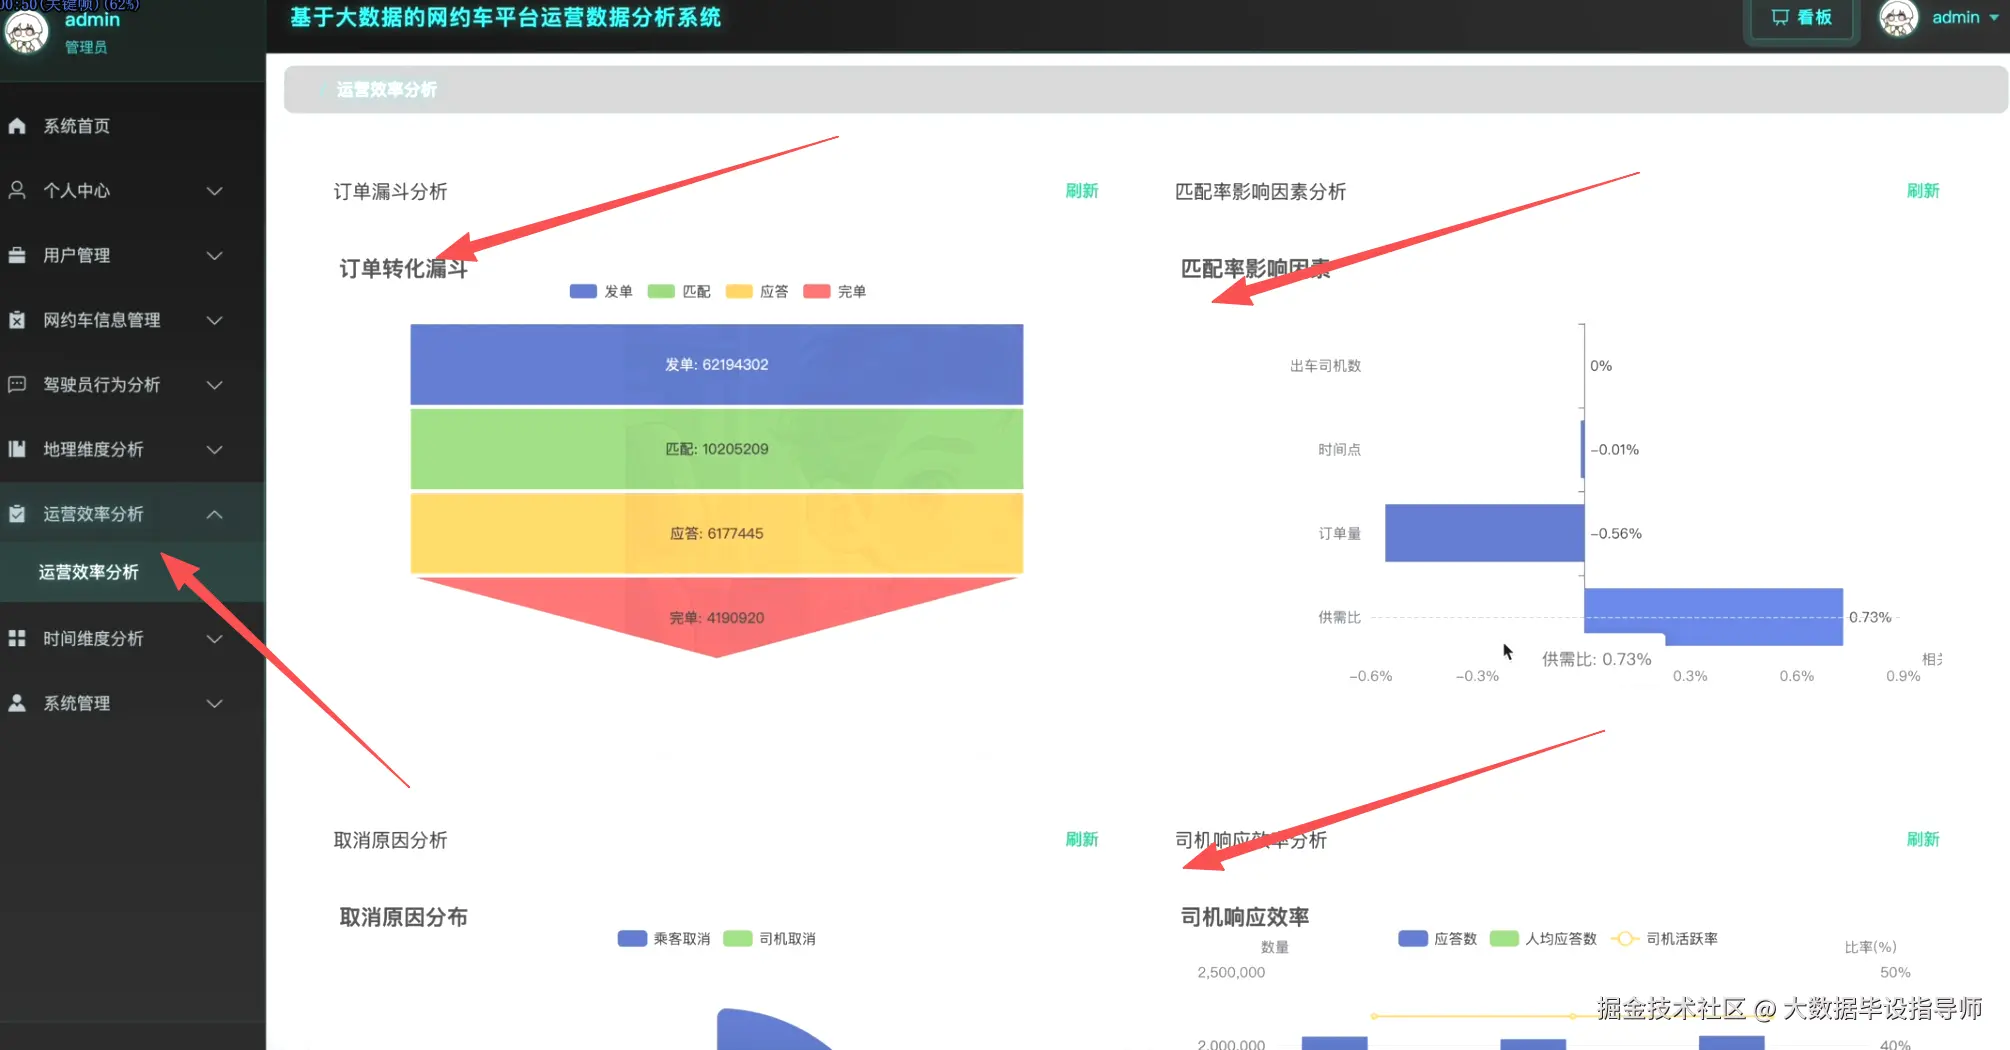This screenshot has width=2010, height=1050.
Task: Click the yellow 应答 funnel segment
Action: pos(717,533)
